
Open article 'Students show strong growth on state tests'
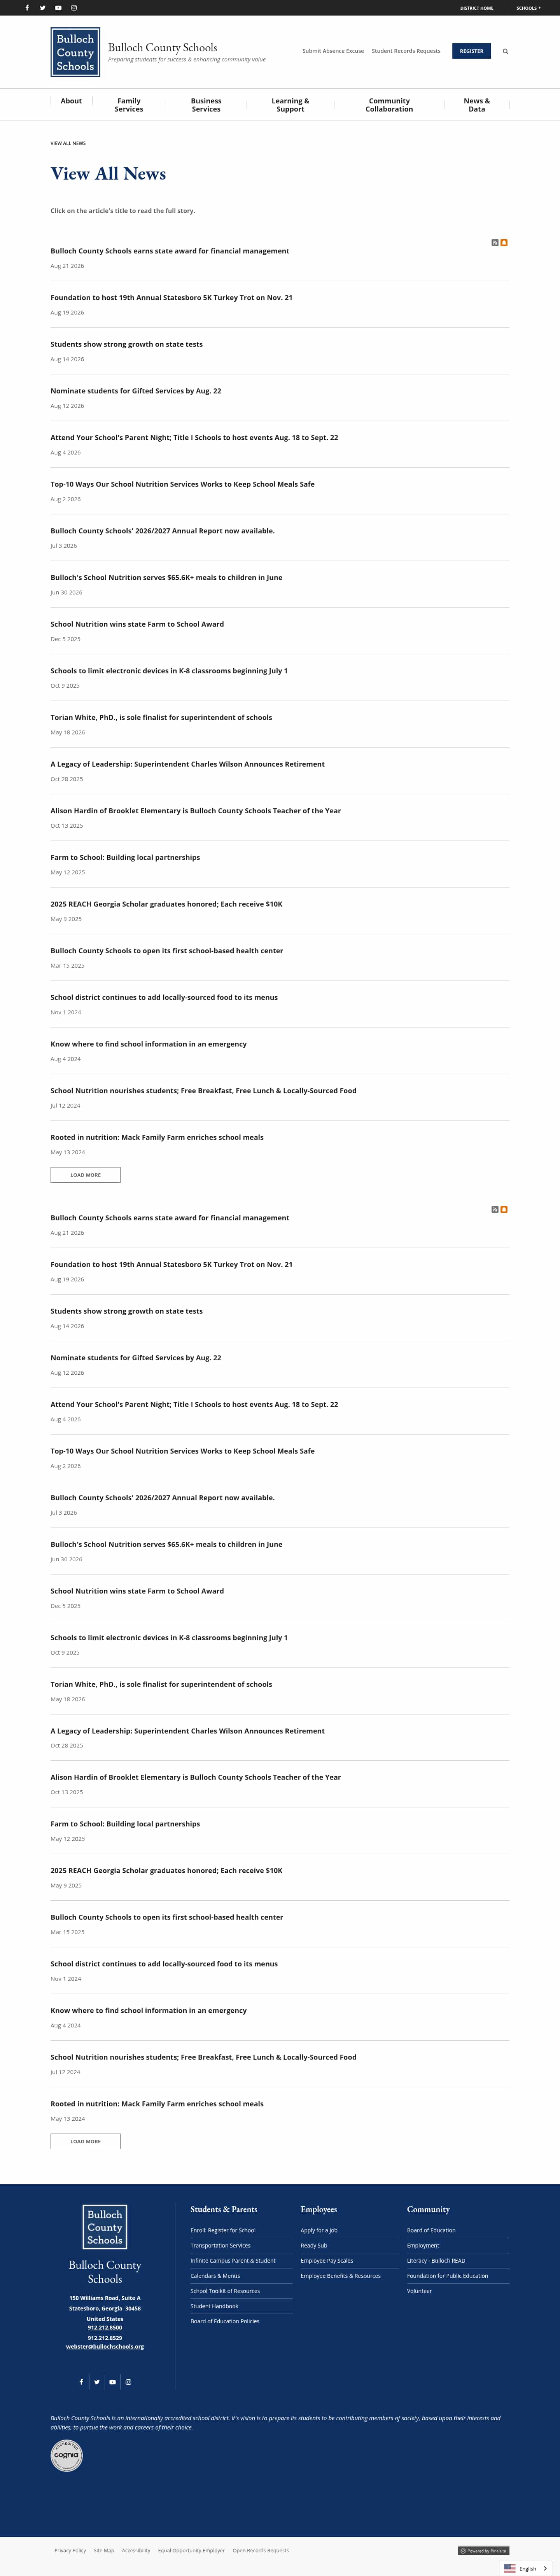[127, 344]
